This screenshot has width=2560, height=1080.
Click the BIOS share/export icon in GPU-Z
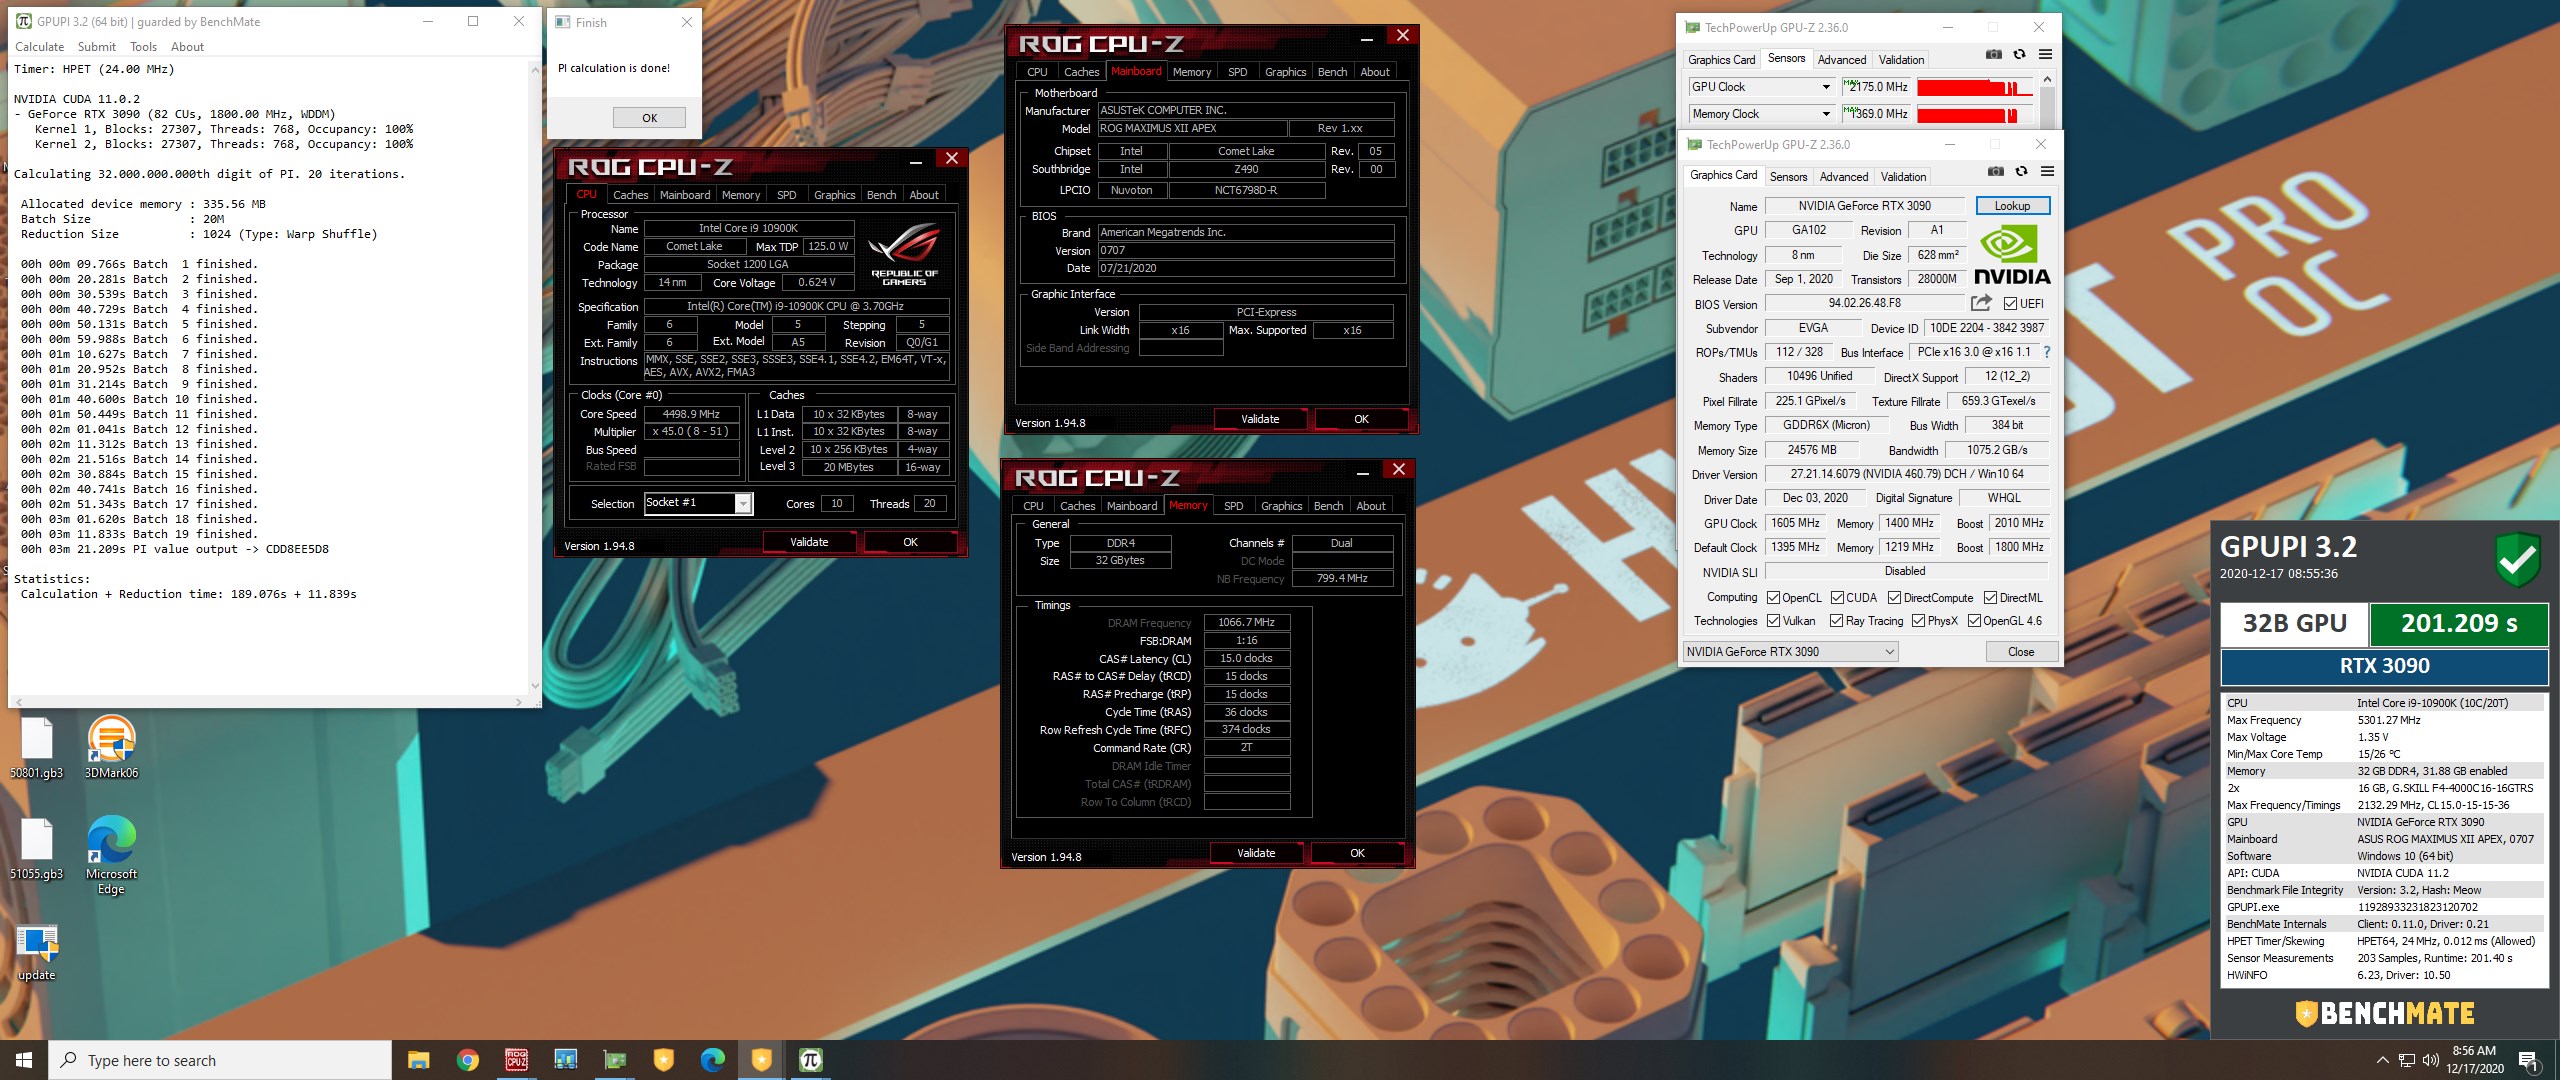[x=1981, y=303]
